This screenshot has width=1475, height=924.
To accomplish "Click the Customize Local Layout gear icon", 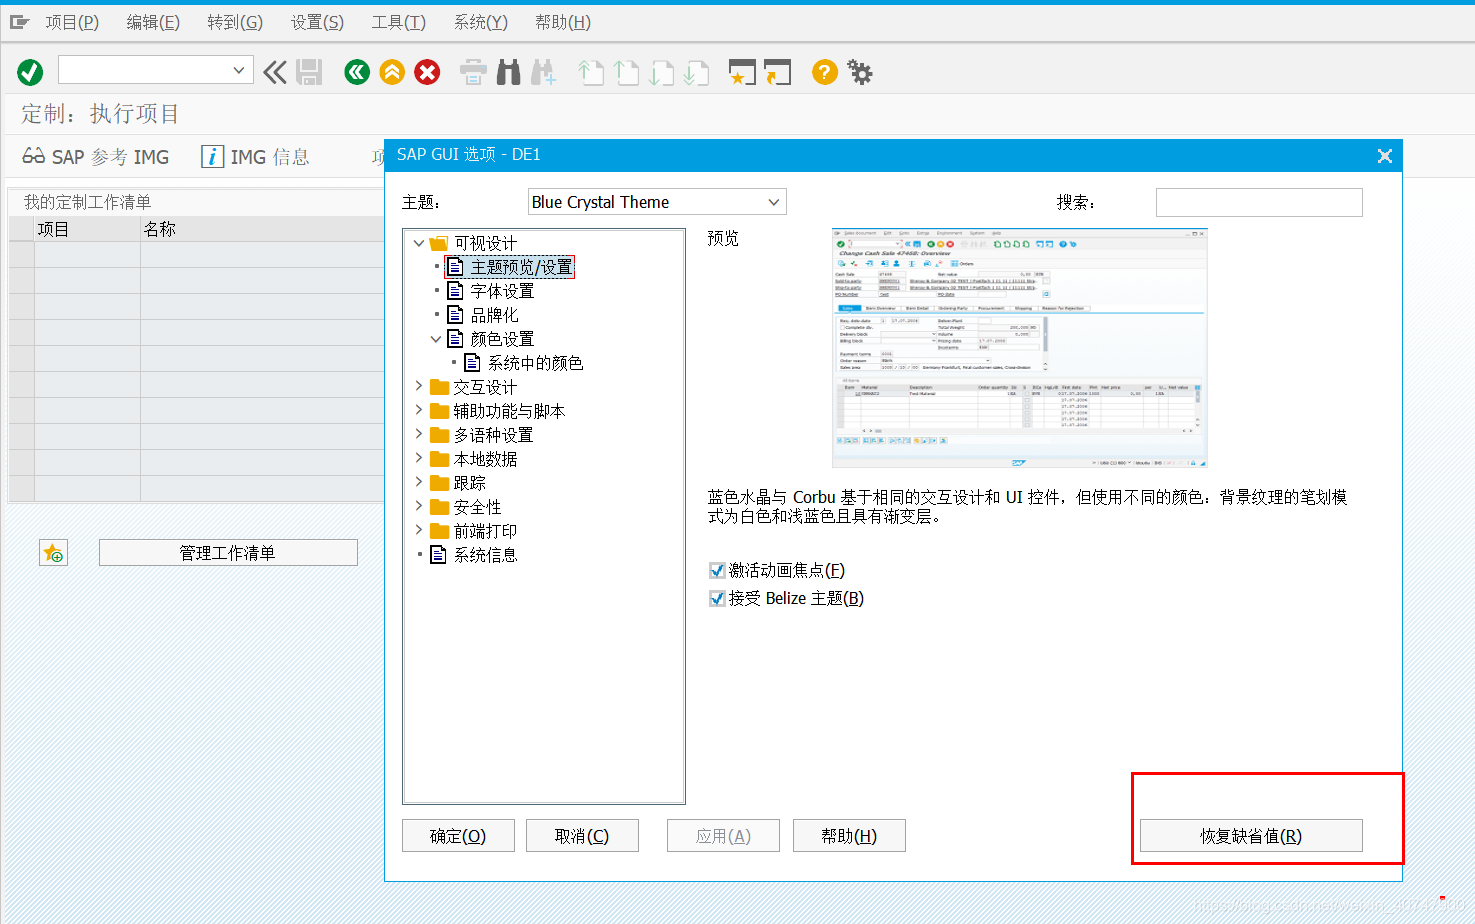I will [860, 72].
